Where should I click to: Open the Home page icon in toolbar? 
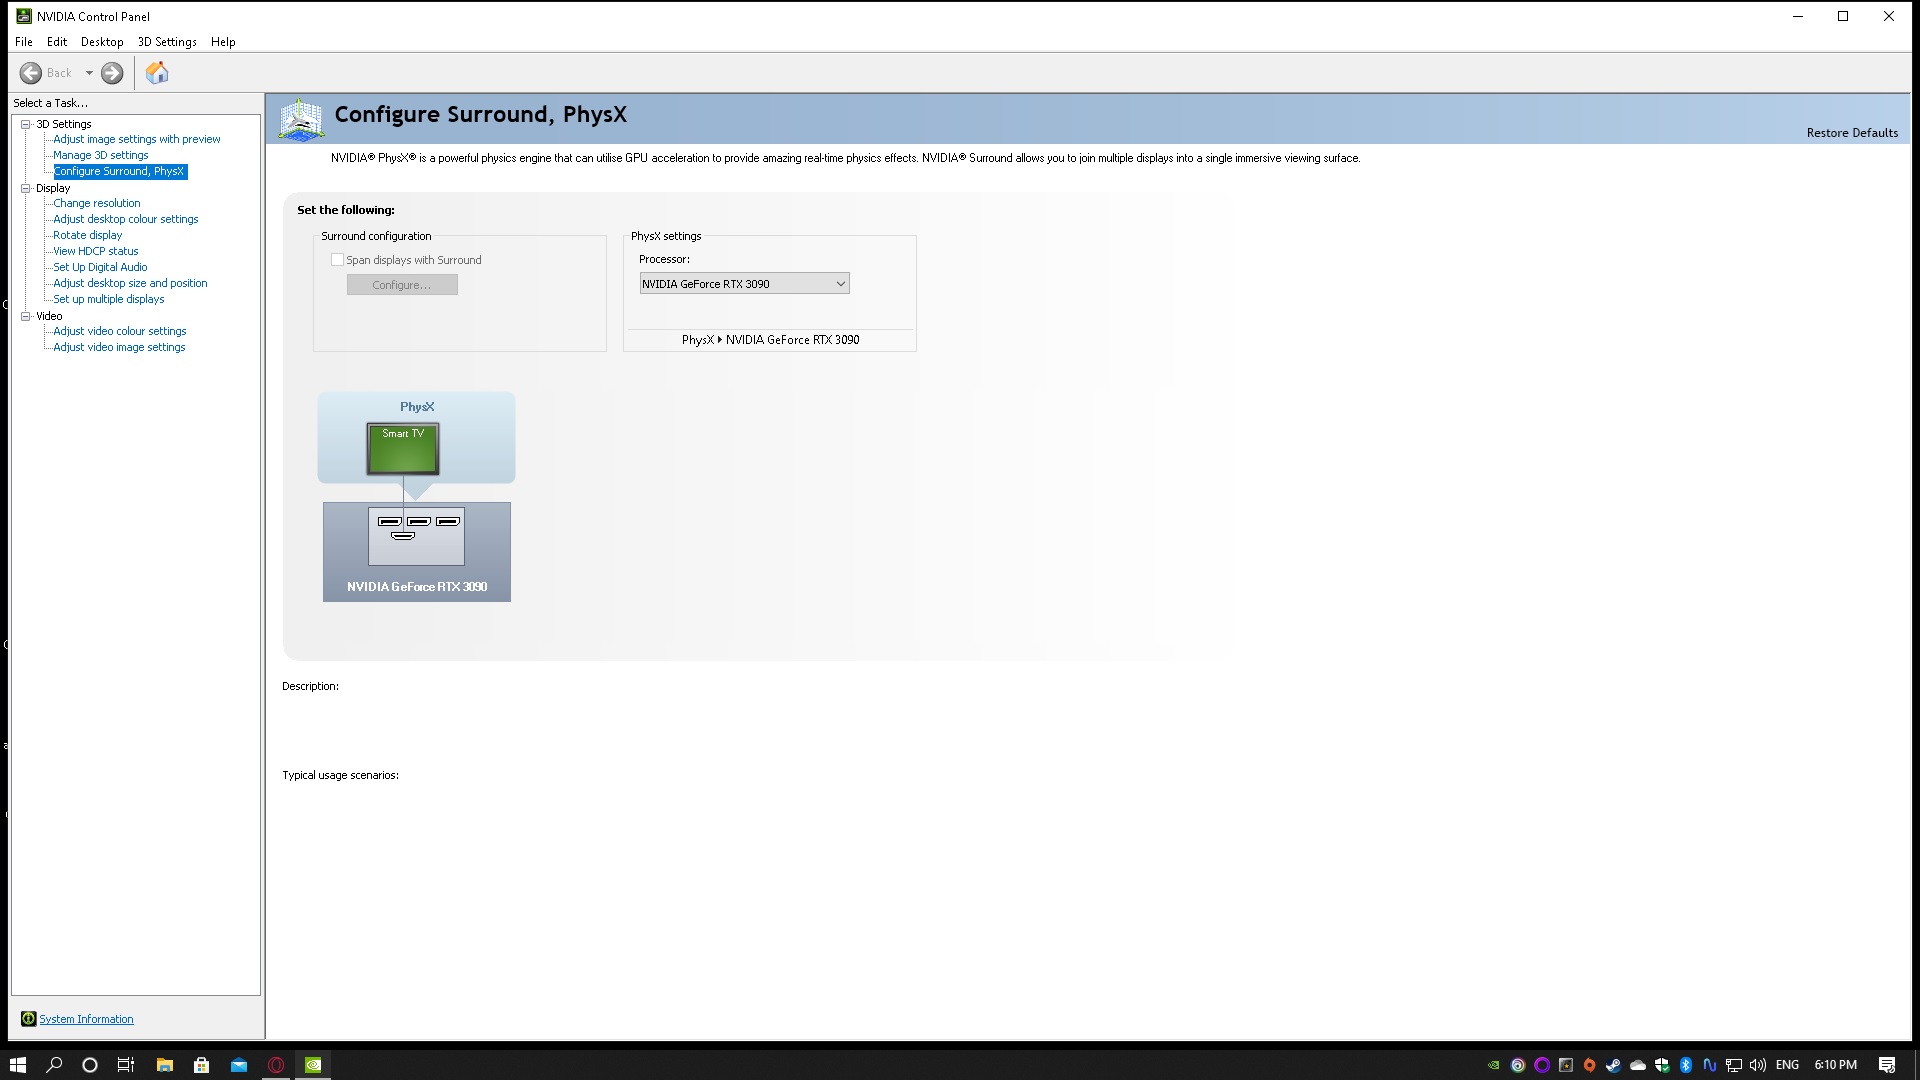(157, 73)
